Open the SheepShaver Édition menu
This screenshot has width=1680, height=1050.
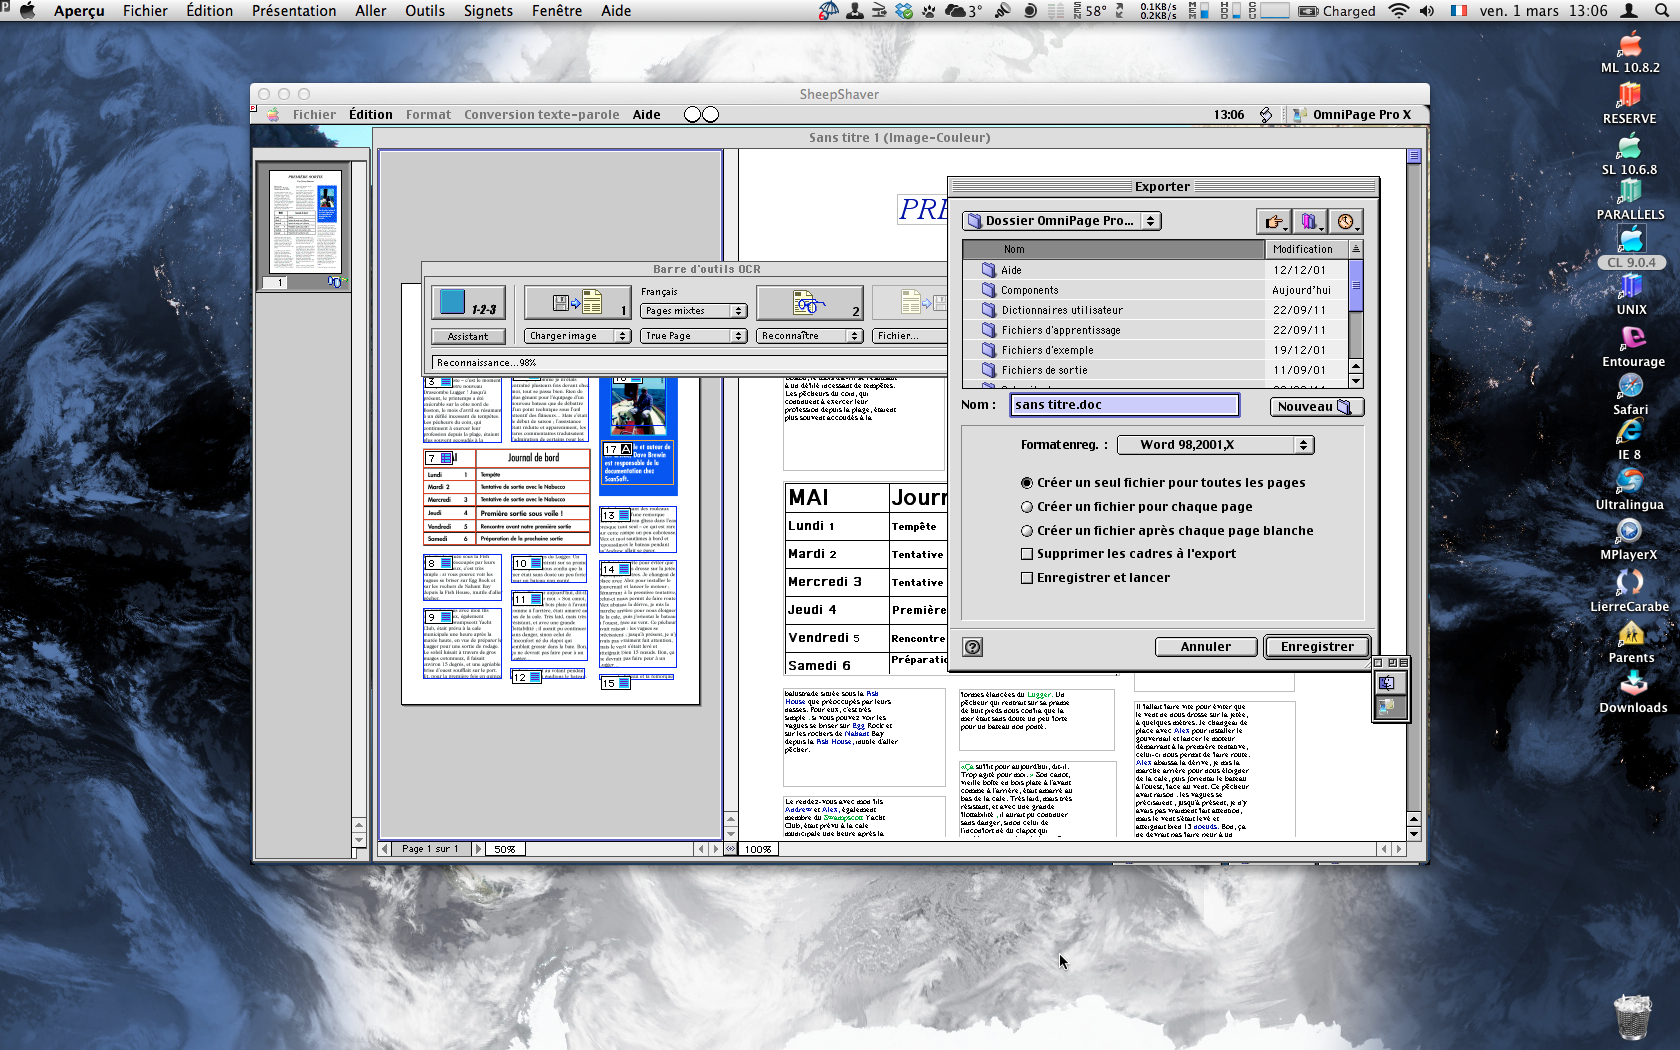point(371,115)
